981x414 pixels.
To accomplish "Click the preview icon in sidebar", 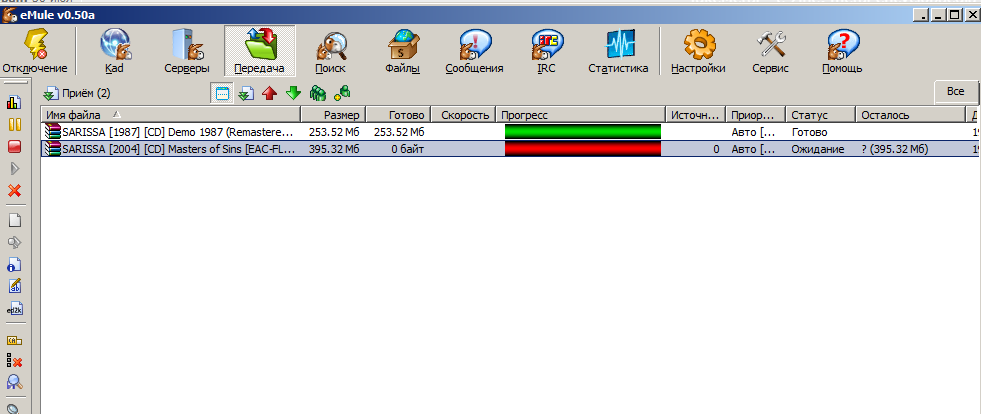I will pos(14,242).
